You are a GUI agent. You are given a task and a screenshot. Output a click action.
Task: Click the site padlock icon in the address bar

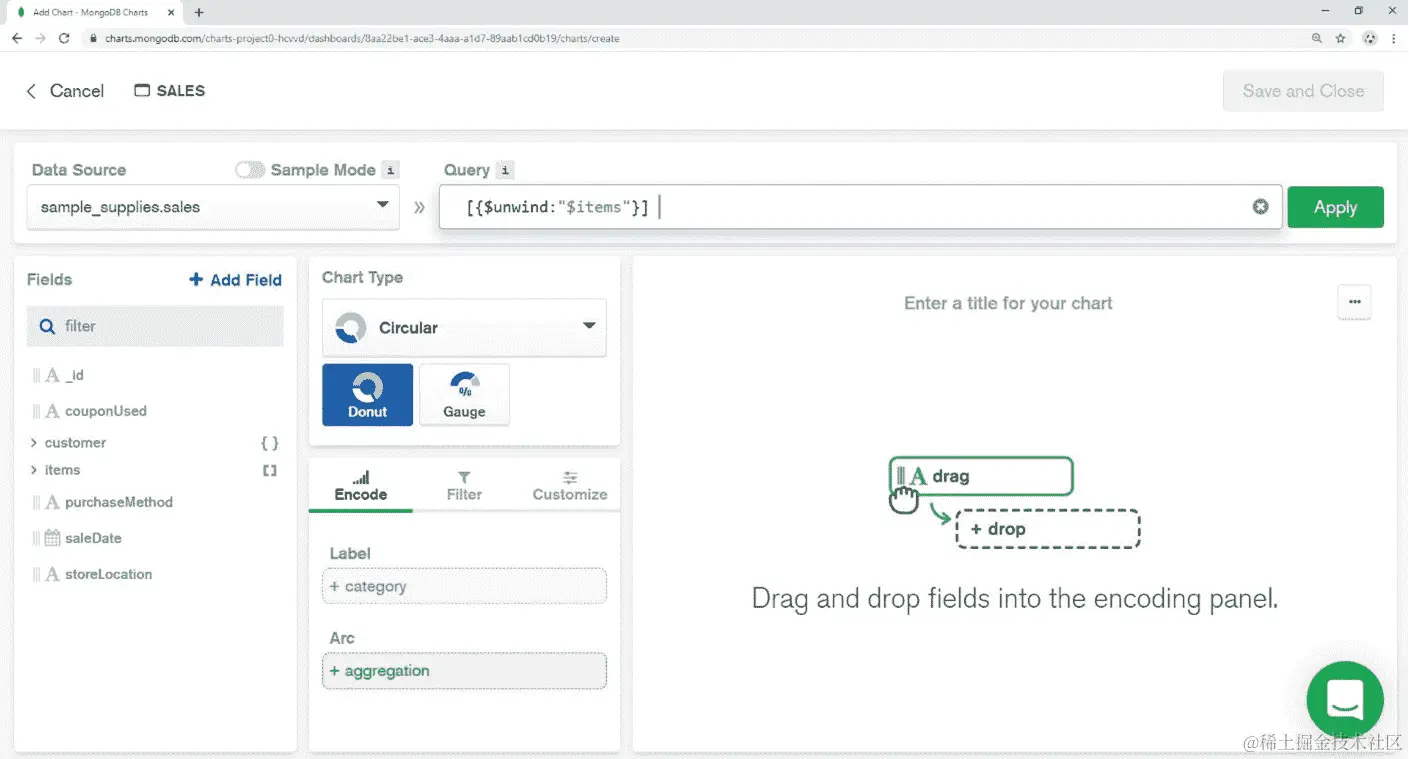coord(93,39)
